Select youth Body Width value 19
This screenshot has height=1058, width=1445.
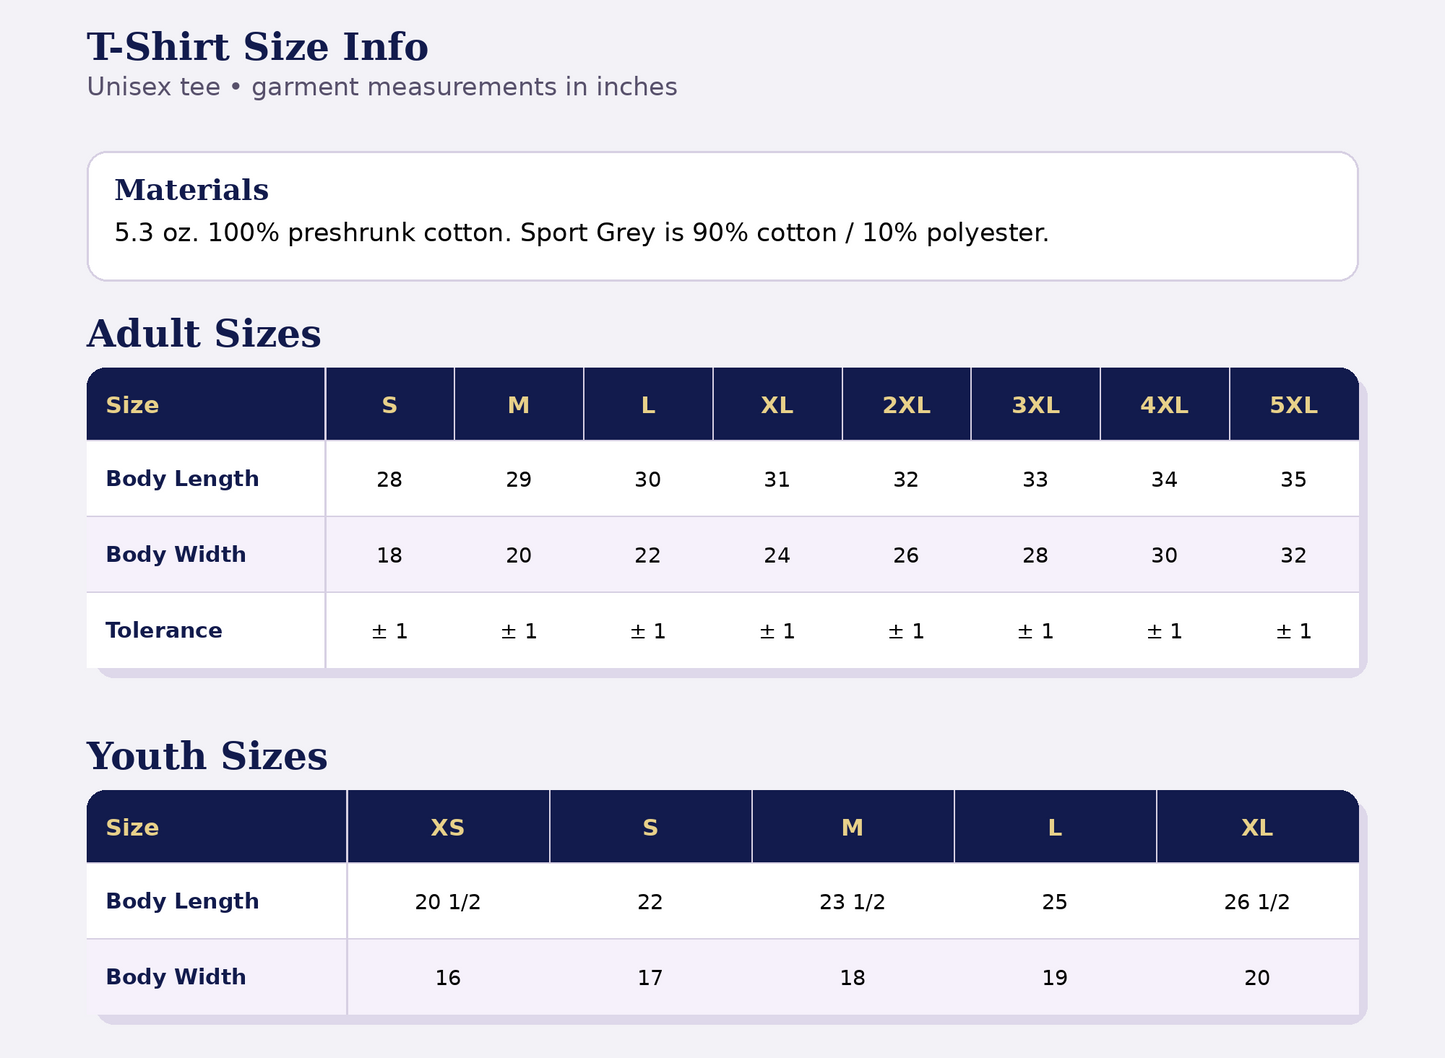1055,978
